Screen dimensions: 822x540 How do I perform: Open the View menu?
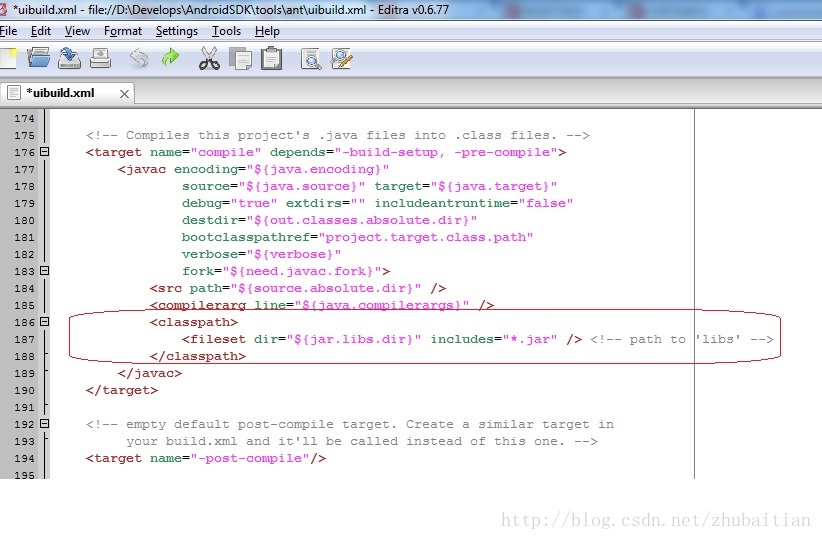click(x=77, y=31)
